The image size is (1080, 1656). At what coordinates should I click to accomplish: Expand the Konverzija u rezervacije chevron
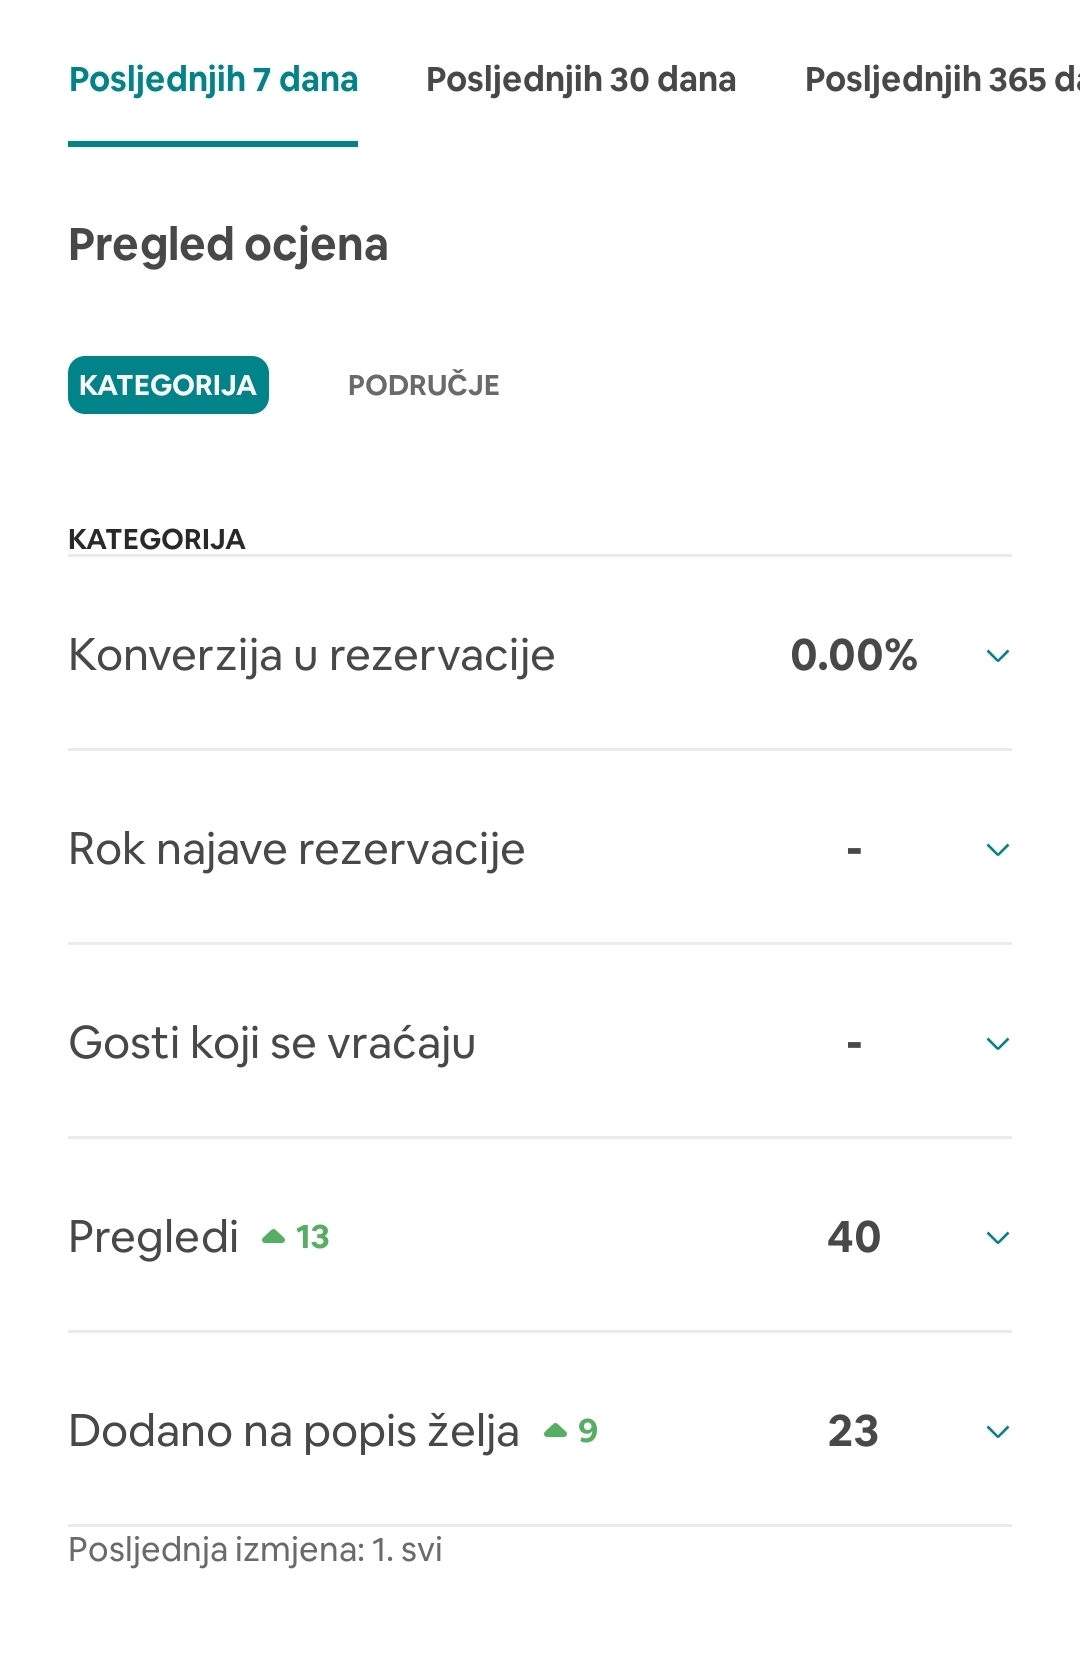[x=998, y=656]
